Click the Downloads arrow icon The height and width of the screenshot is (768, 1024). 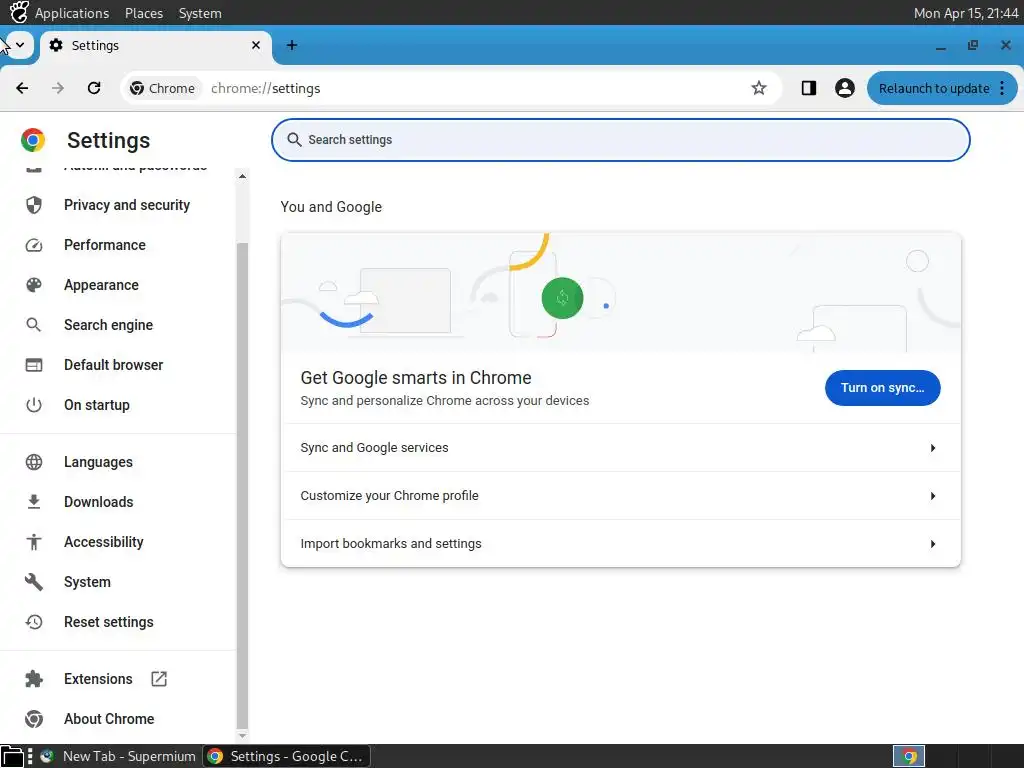pyautogui.click(x=34, y=502)
